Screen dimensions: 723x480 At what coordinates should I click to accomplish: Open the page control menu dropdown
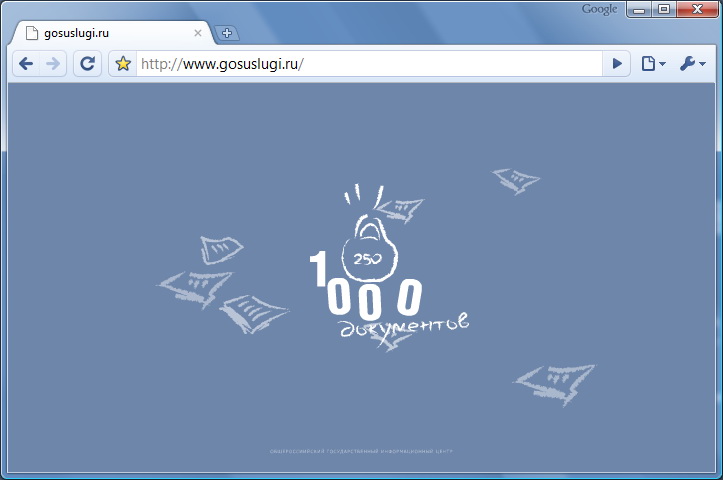click(x=653, y=64)
